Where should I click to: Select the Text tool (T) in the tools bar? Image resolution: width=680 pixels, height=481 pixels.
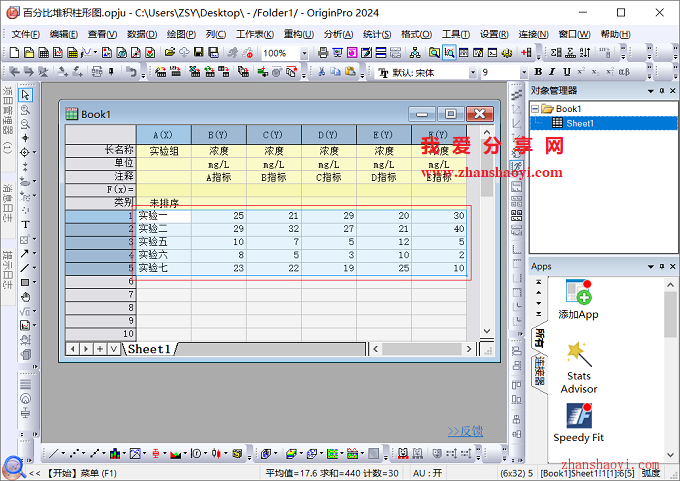[x=25, y=225]
